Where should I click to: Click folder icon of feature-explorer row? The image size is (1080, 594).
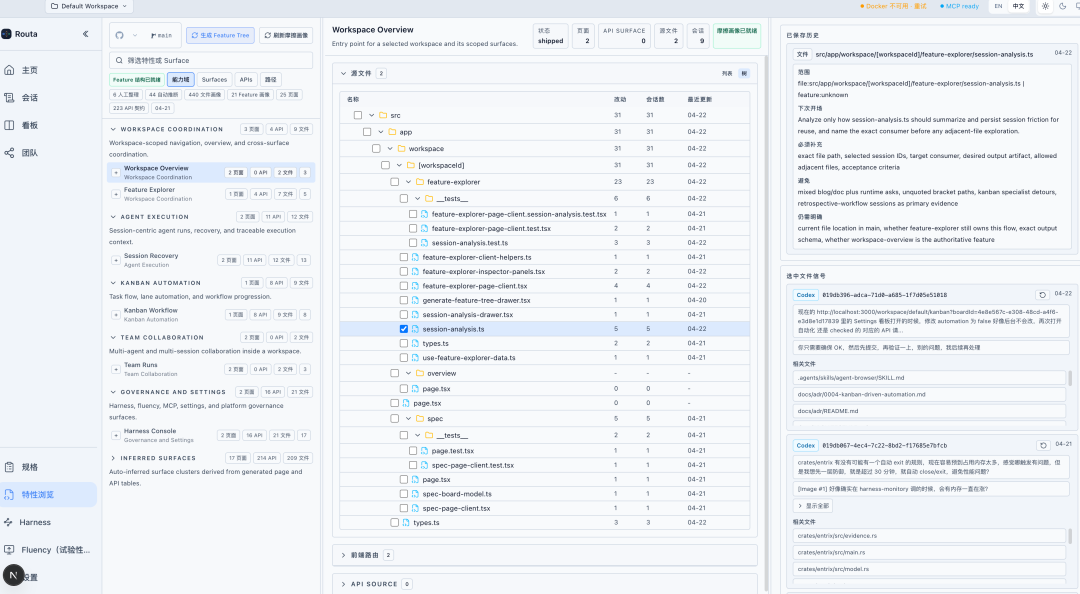419,182
